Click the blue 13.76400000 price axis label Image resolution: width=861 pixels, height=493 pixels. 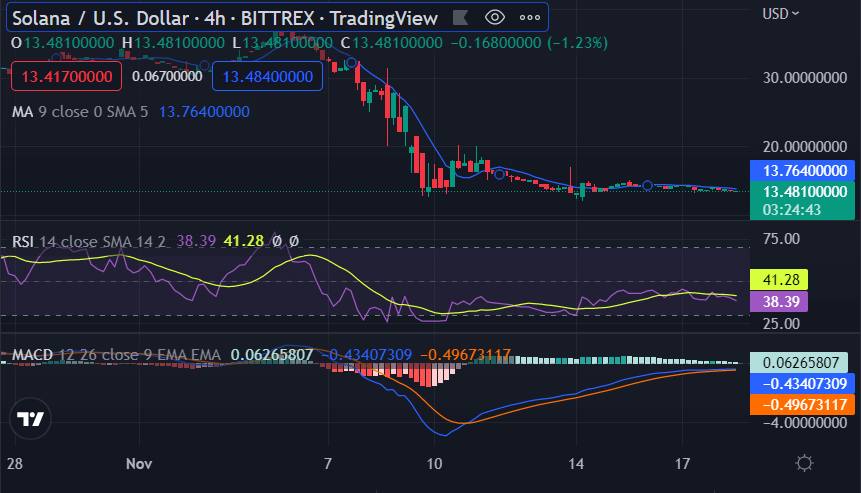pos(802,171)
